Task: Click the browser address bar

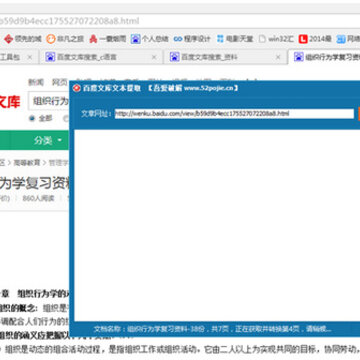Action: 180,21
